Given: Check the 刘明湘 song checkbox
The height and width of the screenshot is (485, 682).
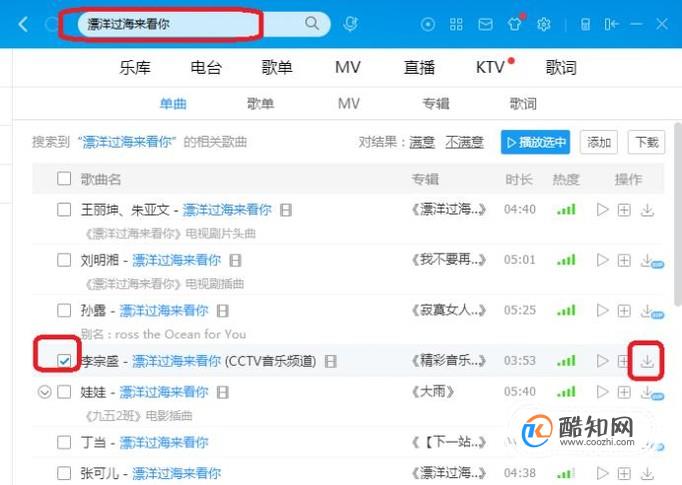Looking at the screenshot, I should 64,260.
